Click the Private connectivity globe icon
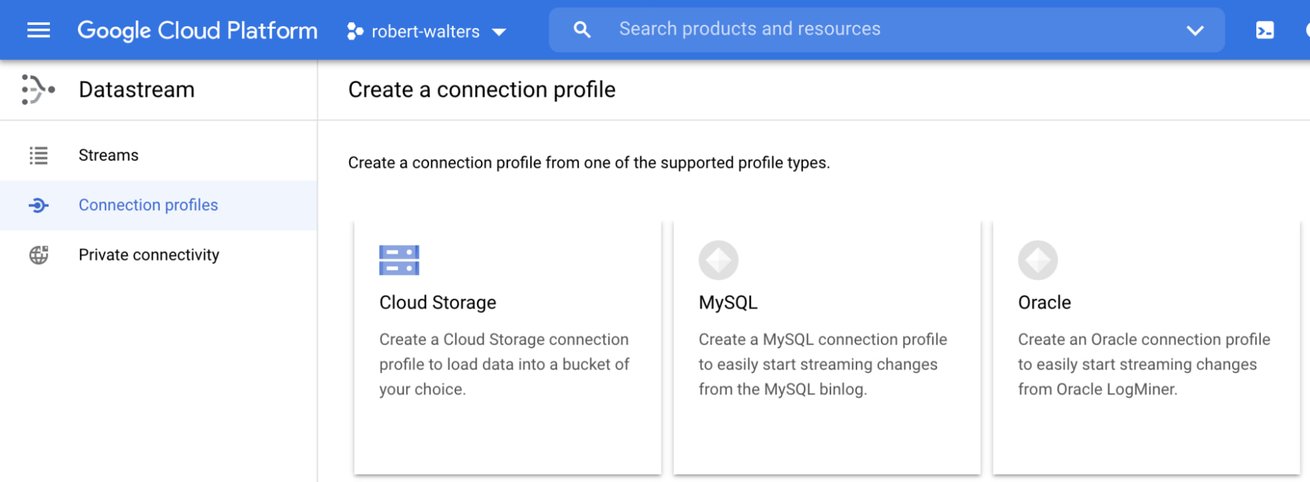This screenshot has width=1310, height=482. (38, 255)
